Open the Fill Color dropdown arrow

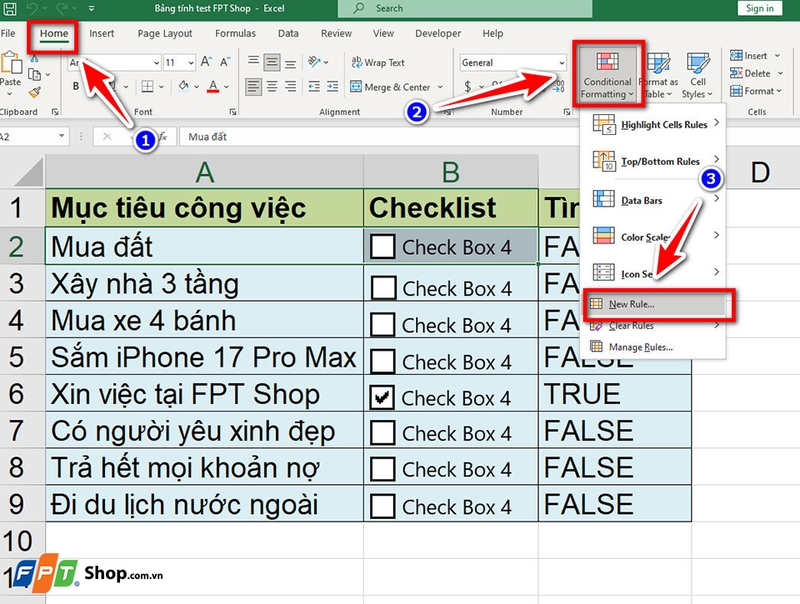pos(196,84)
